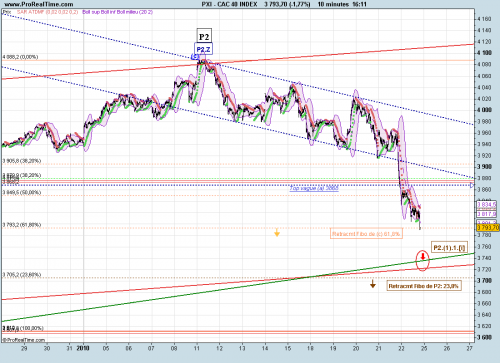Click the Prix label in the chart corner
Viewport: 500px width, 363px height.
click(7, 12)
